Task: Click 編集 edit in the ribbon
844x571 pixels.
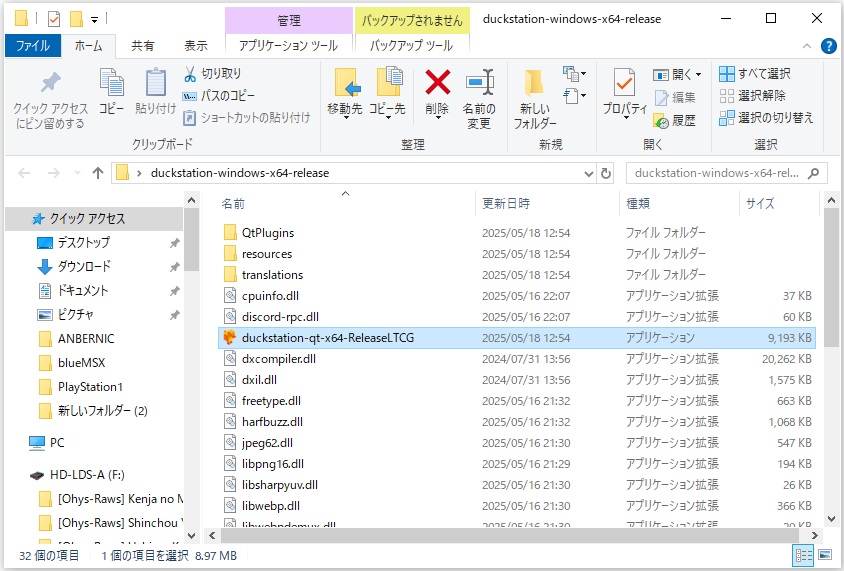Action: pyautogui.click(x=675, y=97)
